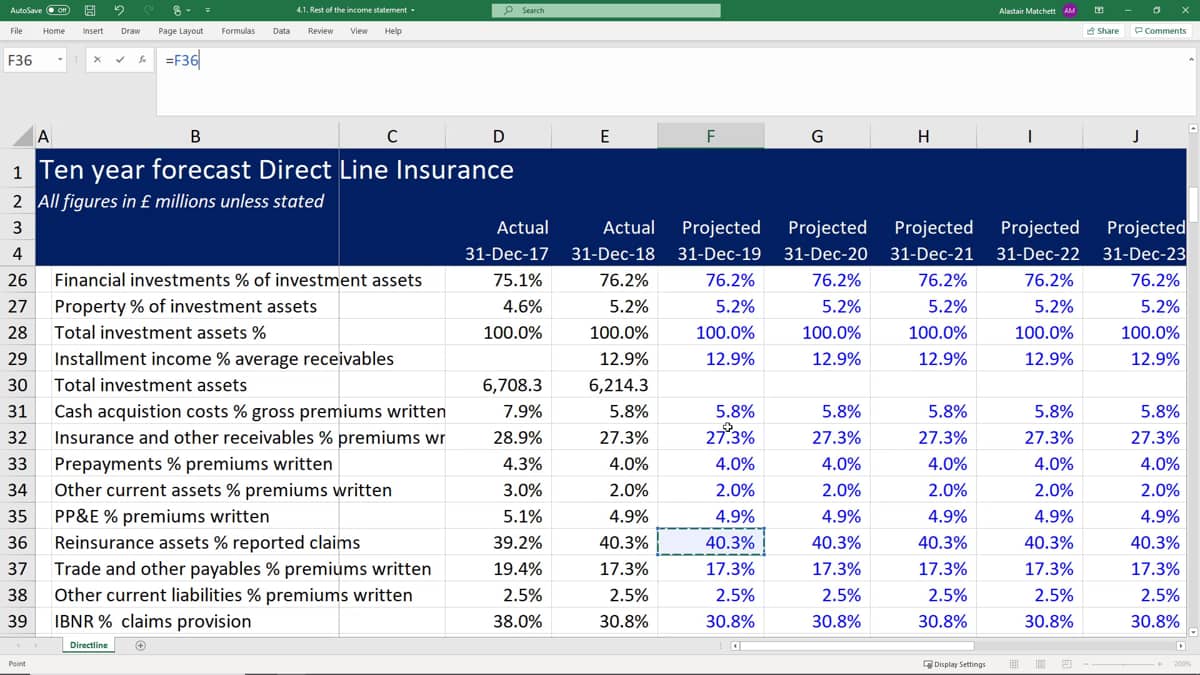Switch to the Formulas tab
Image resolution: width=1200 pixels, height=675 pixels.
tap(238, 31)
